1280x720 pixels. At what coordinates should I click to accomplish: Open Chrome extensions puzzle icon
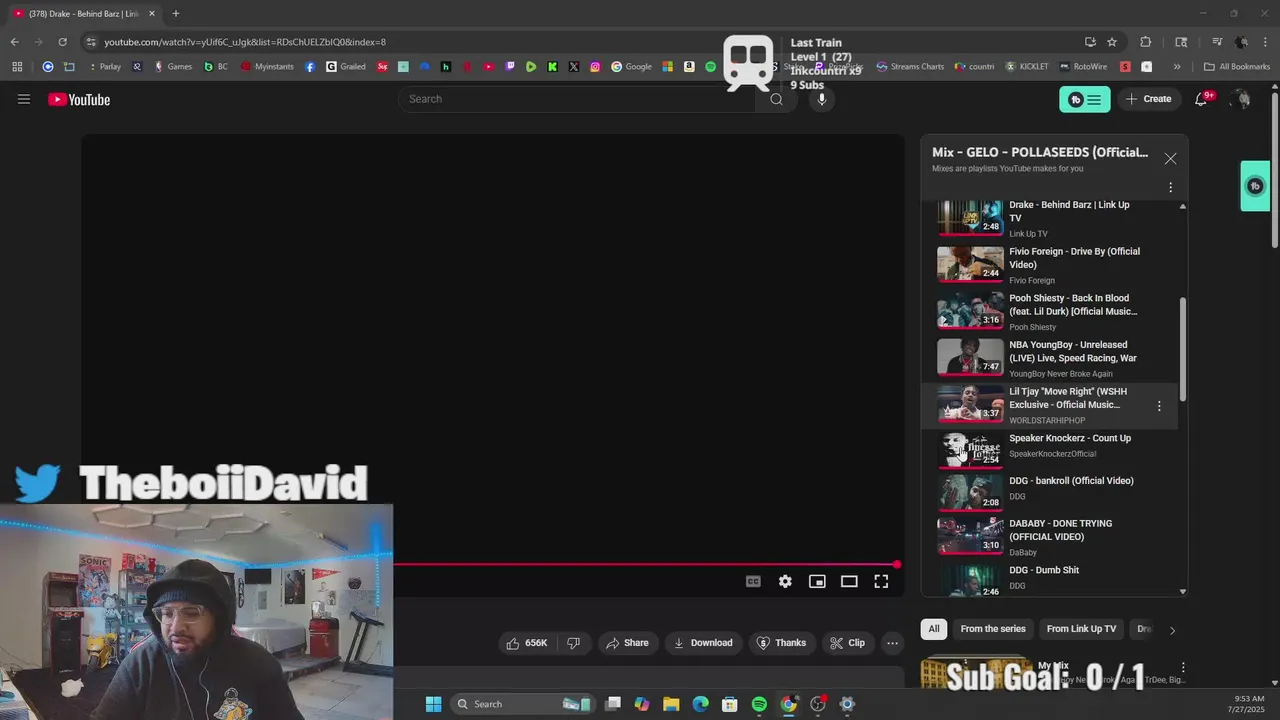click(x=1146, y=42)
